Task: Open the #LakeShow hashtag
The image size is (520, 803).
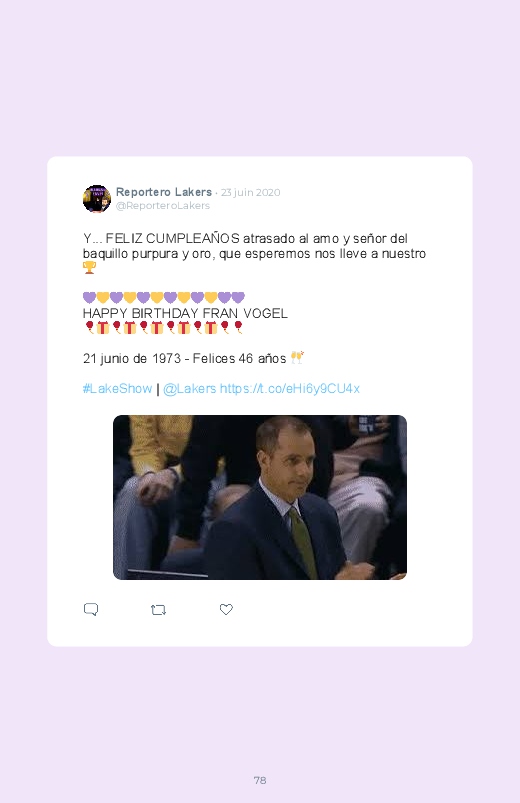Action: pos(117,389)
